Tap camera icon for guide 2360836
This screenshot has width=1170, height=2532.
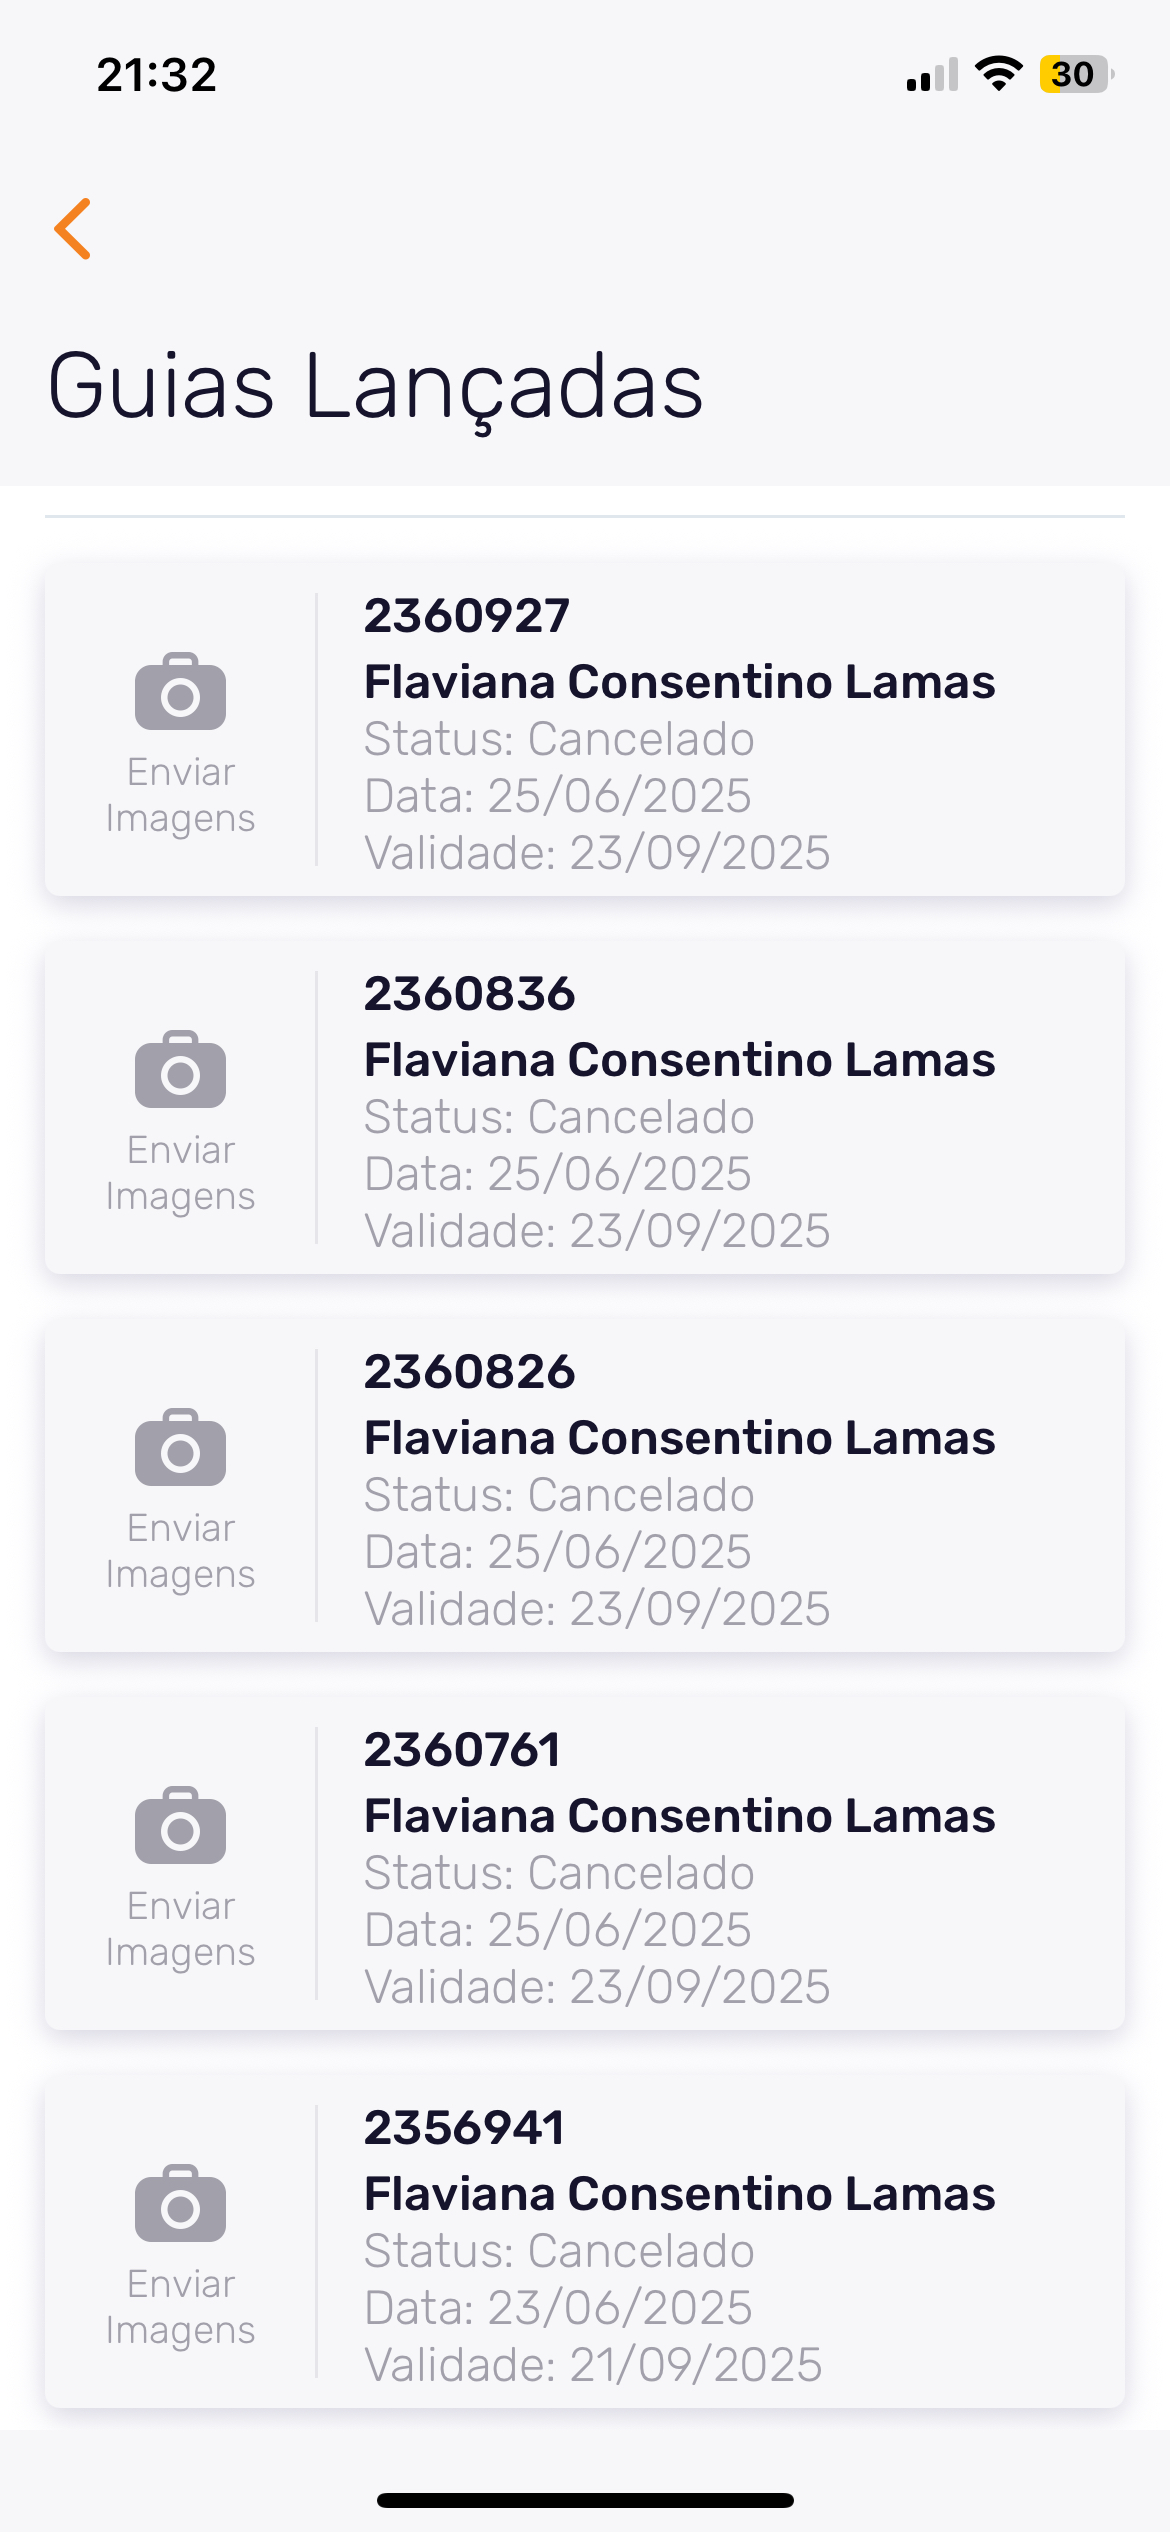(x=180, y=1070)
